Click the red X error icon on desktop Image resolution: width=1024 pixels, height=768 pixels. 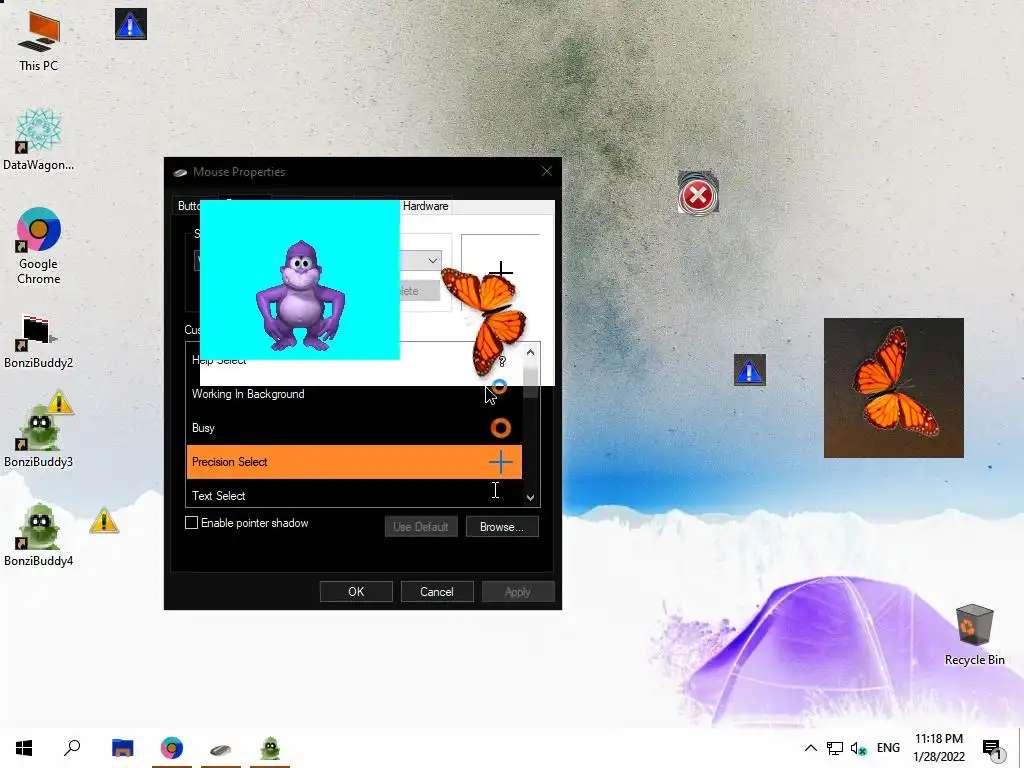tap(698, 194)
